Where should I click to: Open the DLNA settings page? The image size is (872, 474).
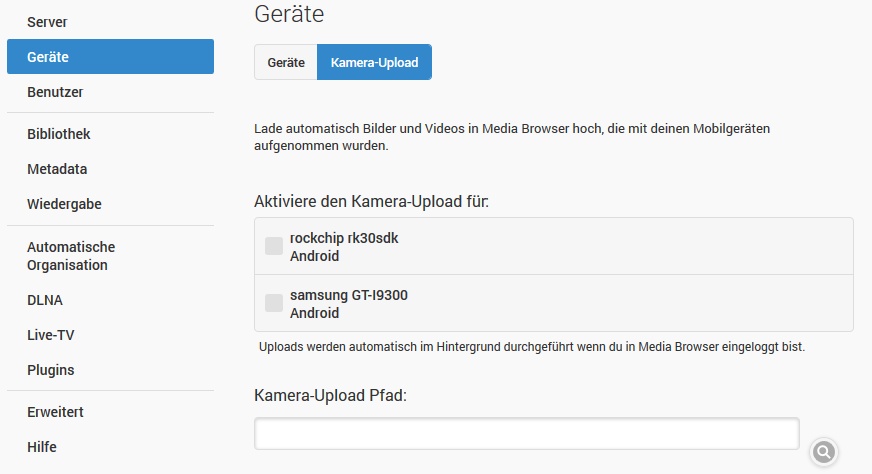(45, 300)
